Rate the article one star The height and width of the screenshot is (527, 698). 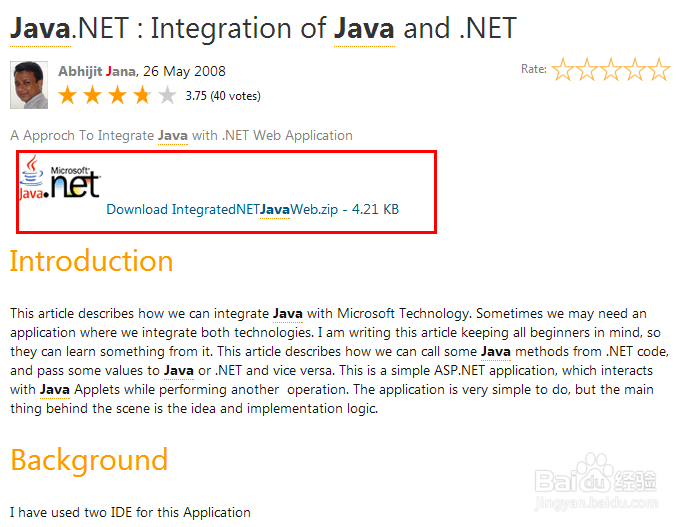click(x=563, y=69)
